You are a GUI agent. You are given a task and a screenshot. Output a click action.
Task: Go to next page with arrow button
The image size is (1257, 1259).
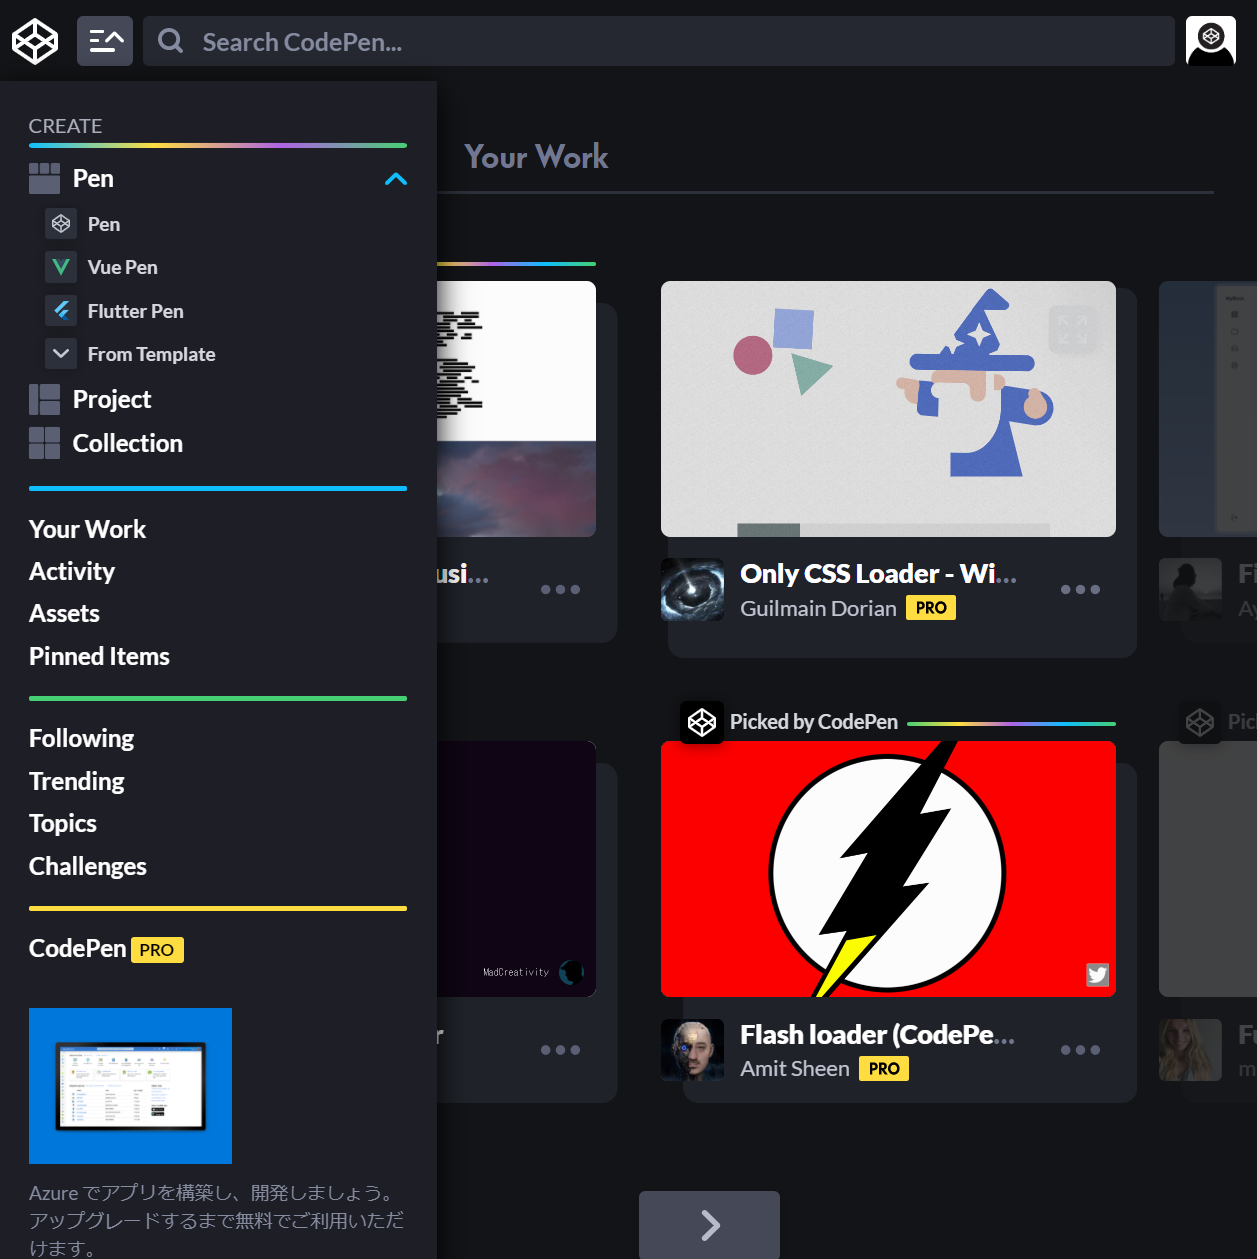709,1225
